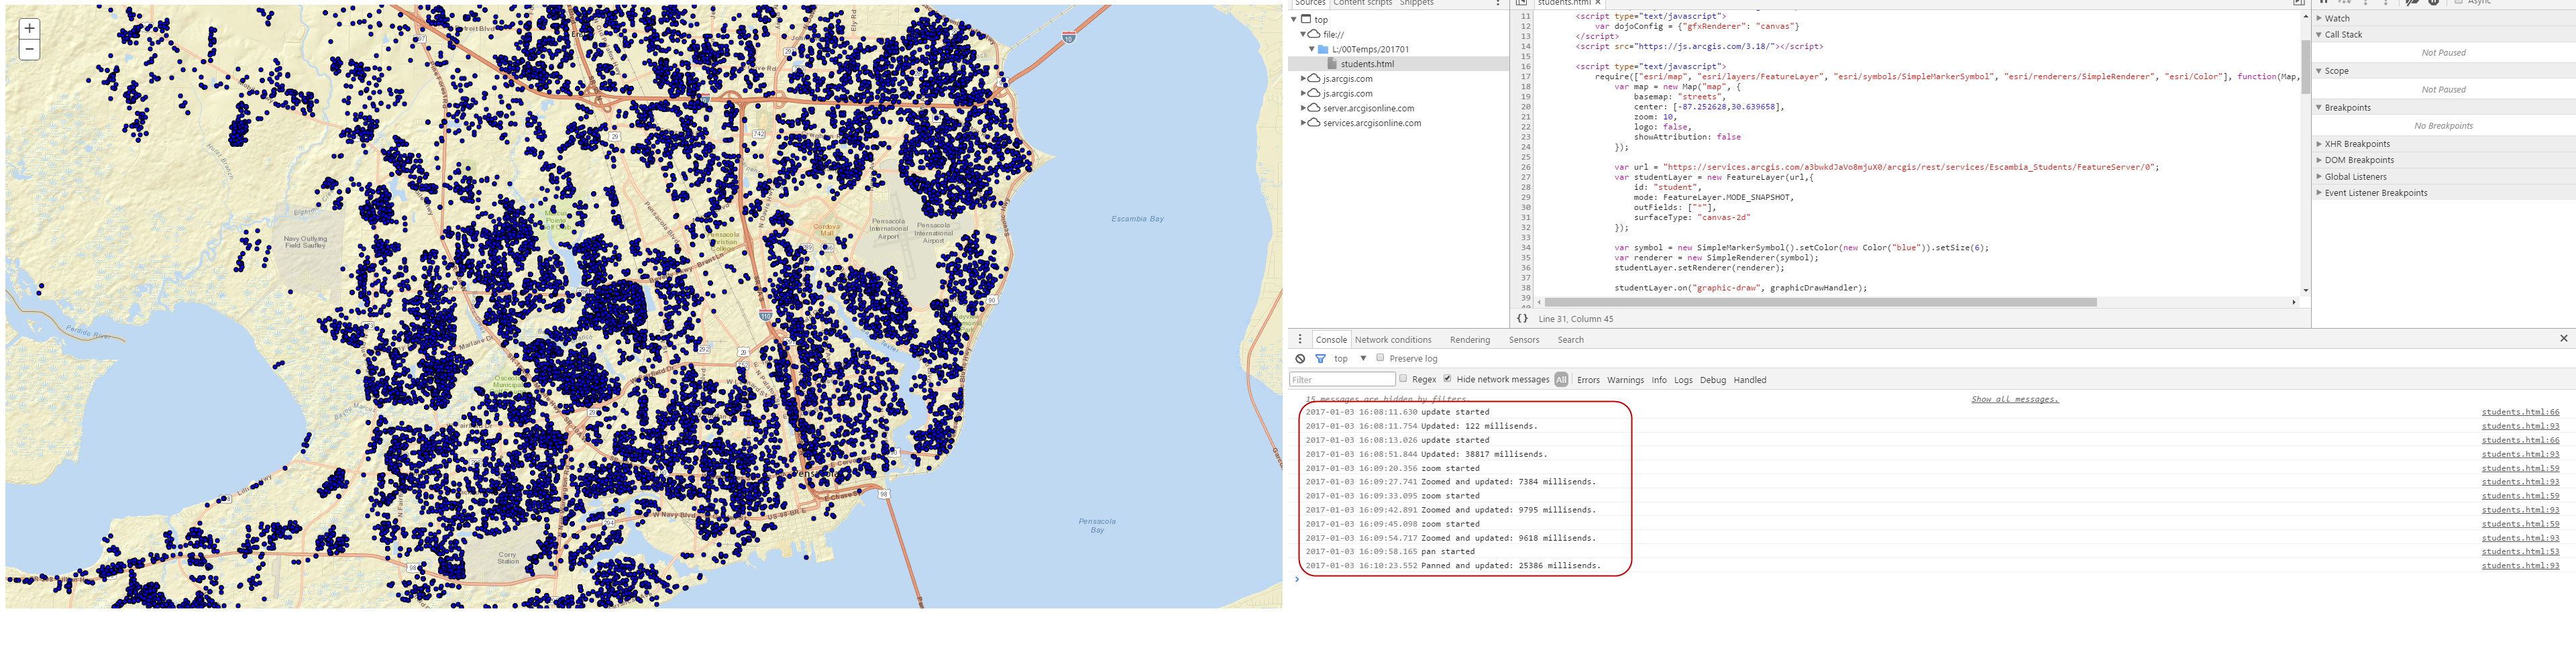This screenshot has height=648, width=2576.
Task: Click 'Line 31, Column 45' status text
Action: point(1575,319)
